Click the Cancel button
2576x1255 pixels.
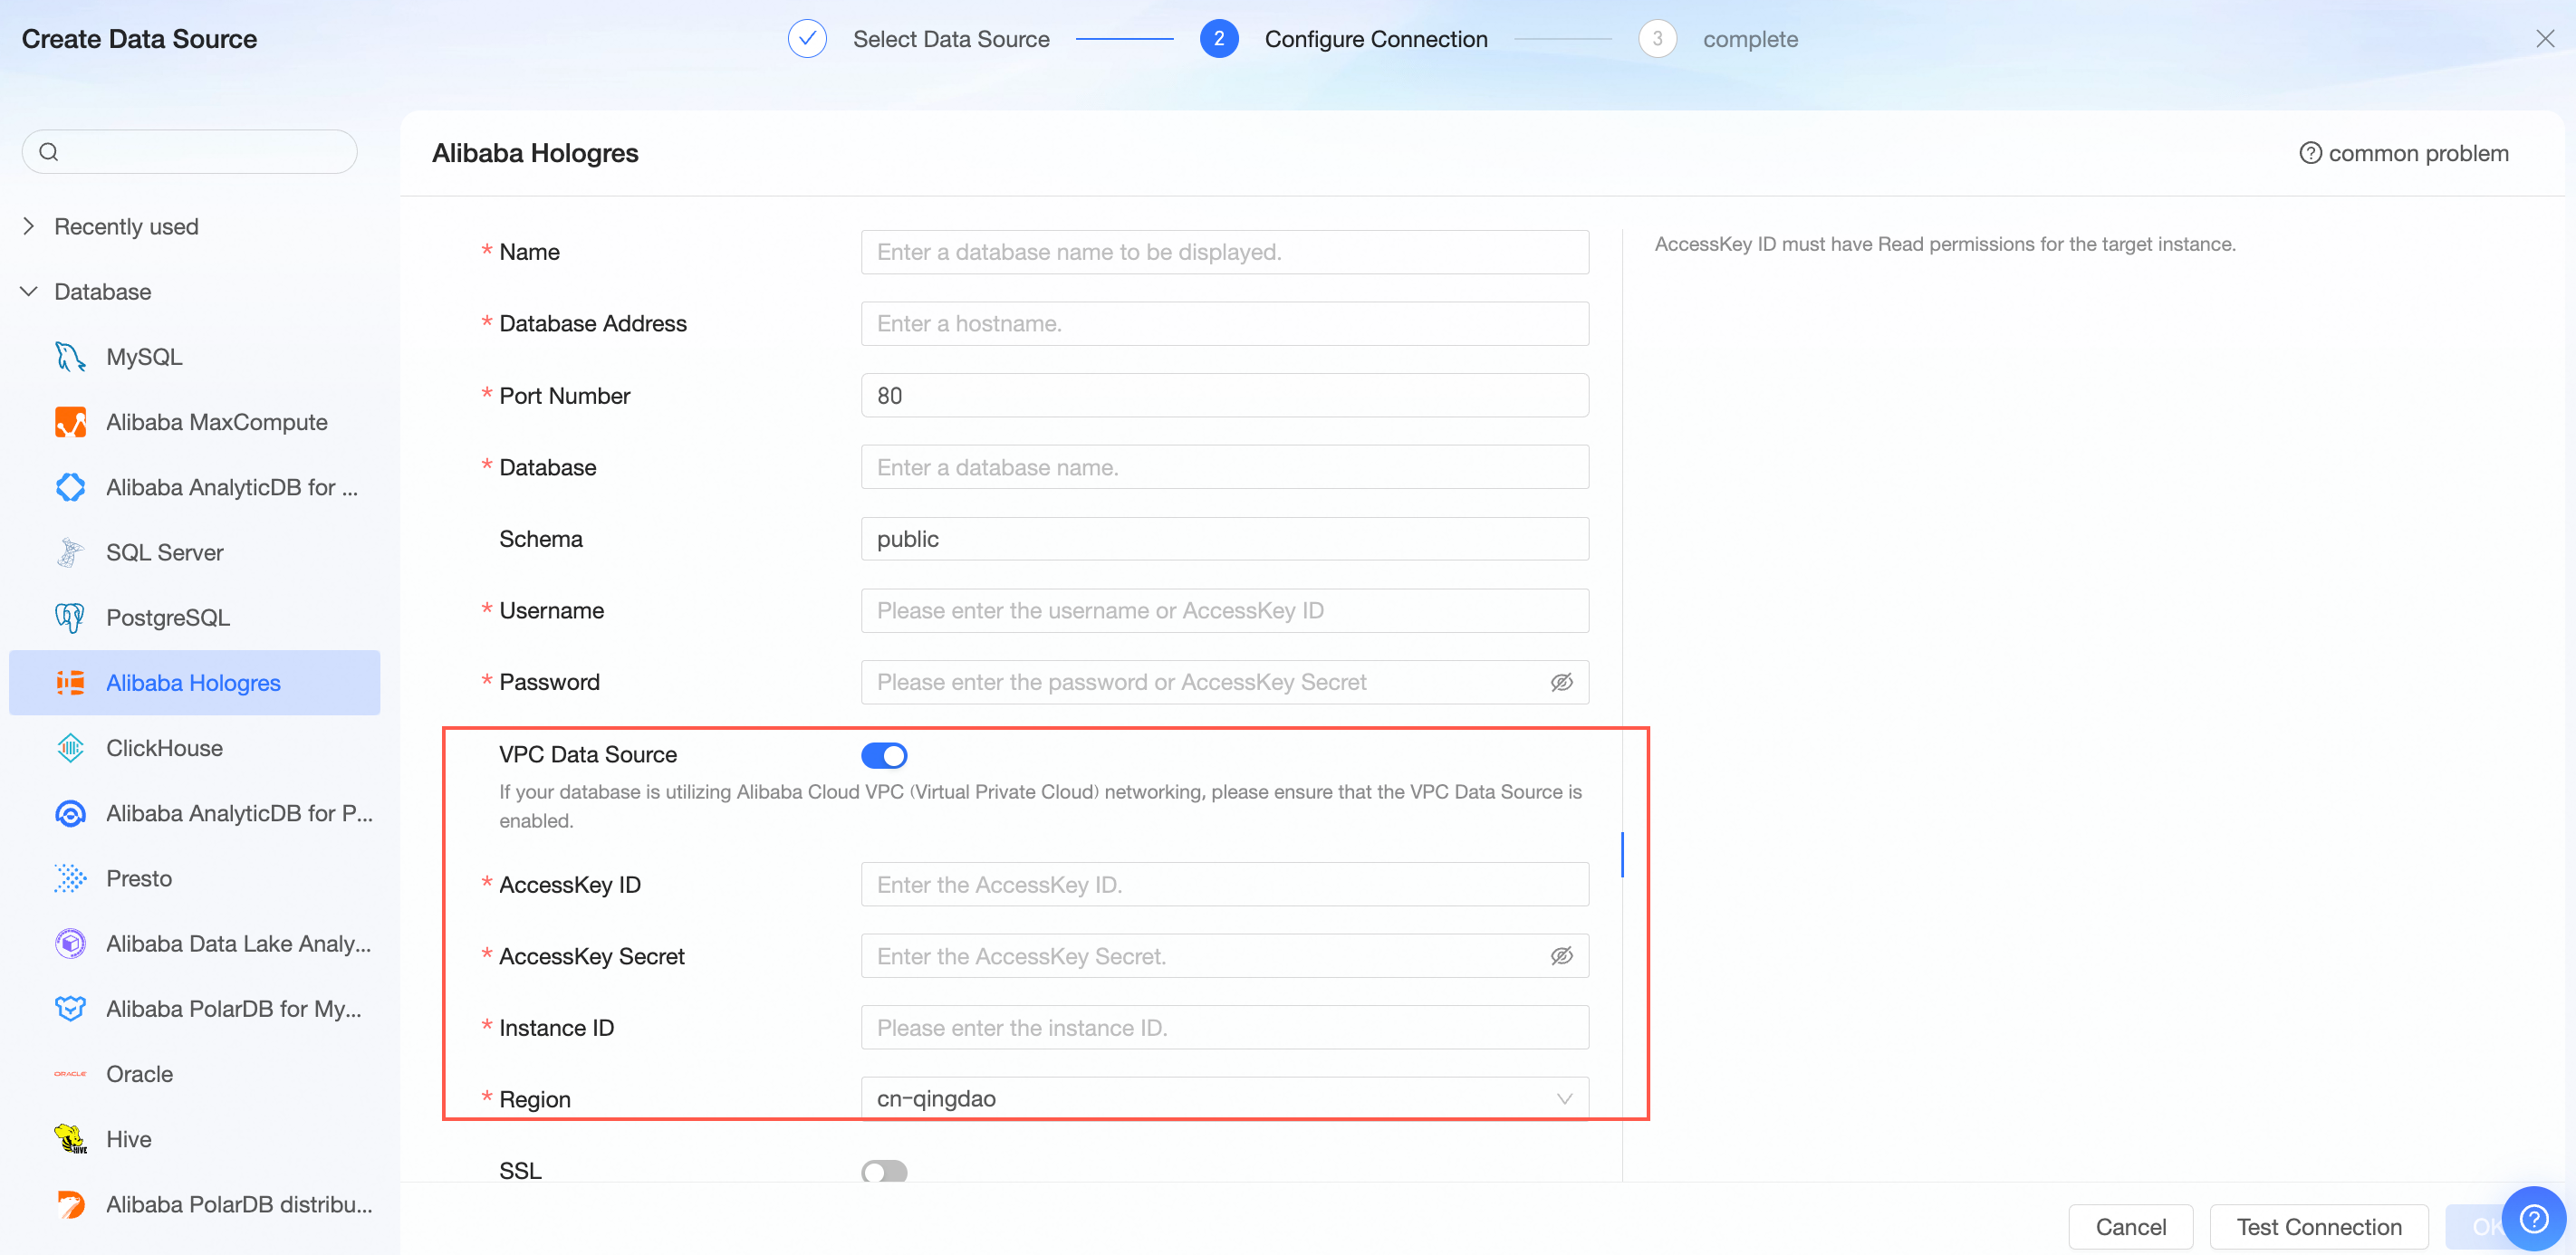[x=2130, y=1227]
